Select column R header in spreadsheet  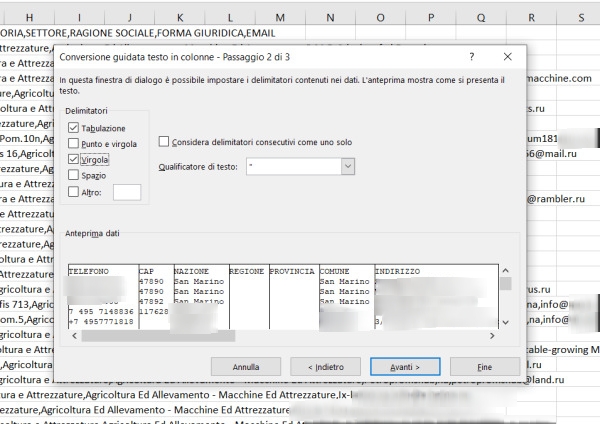pos(532,17)
